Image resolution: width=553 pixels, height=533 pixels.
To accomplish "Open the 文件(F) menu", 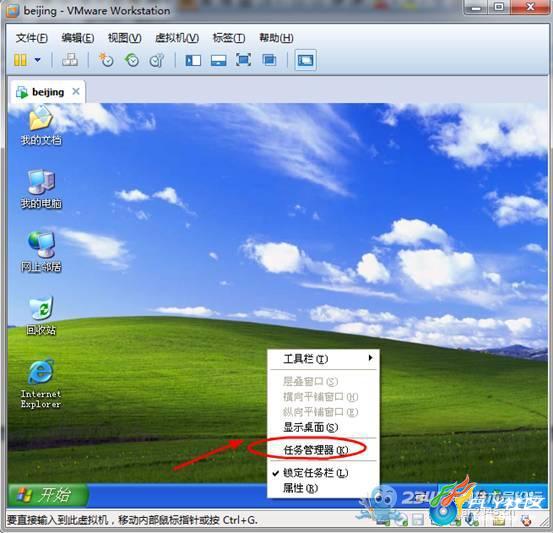I will pyautogui.click(x=31, y=37).
